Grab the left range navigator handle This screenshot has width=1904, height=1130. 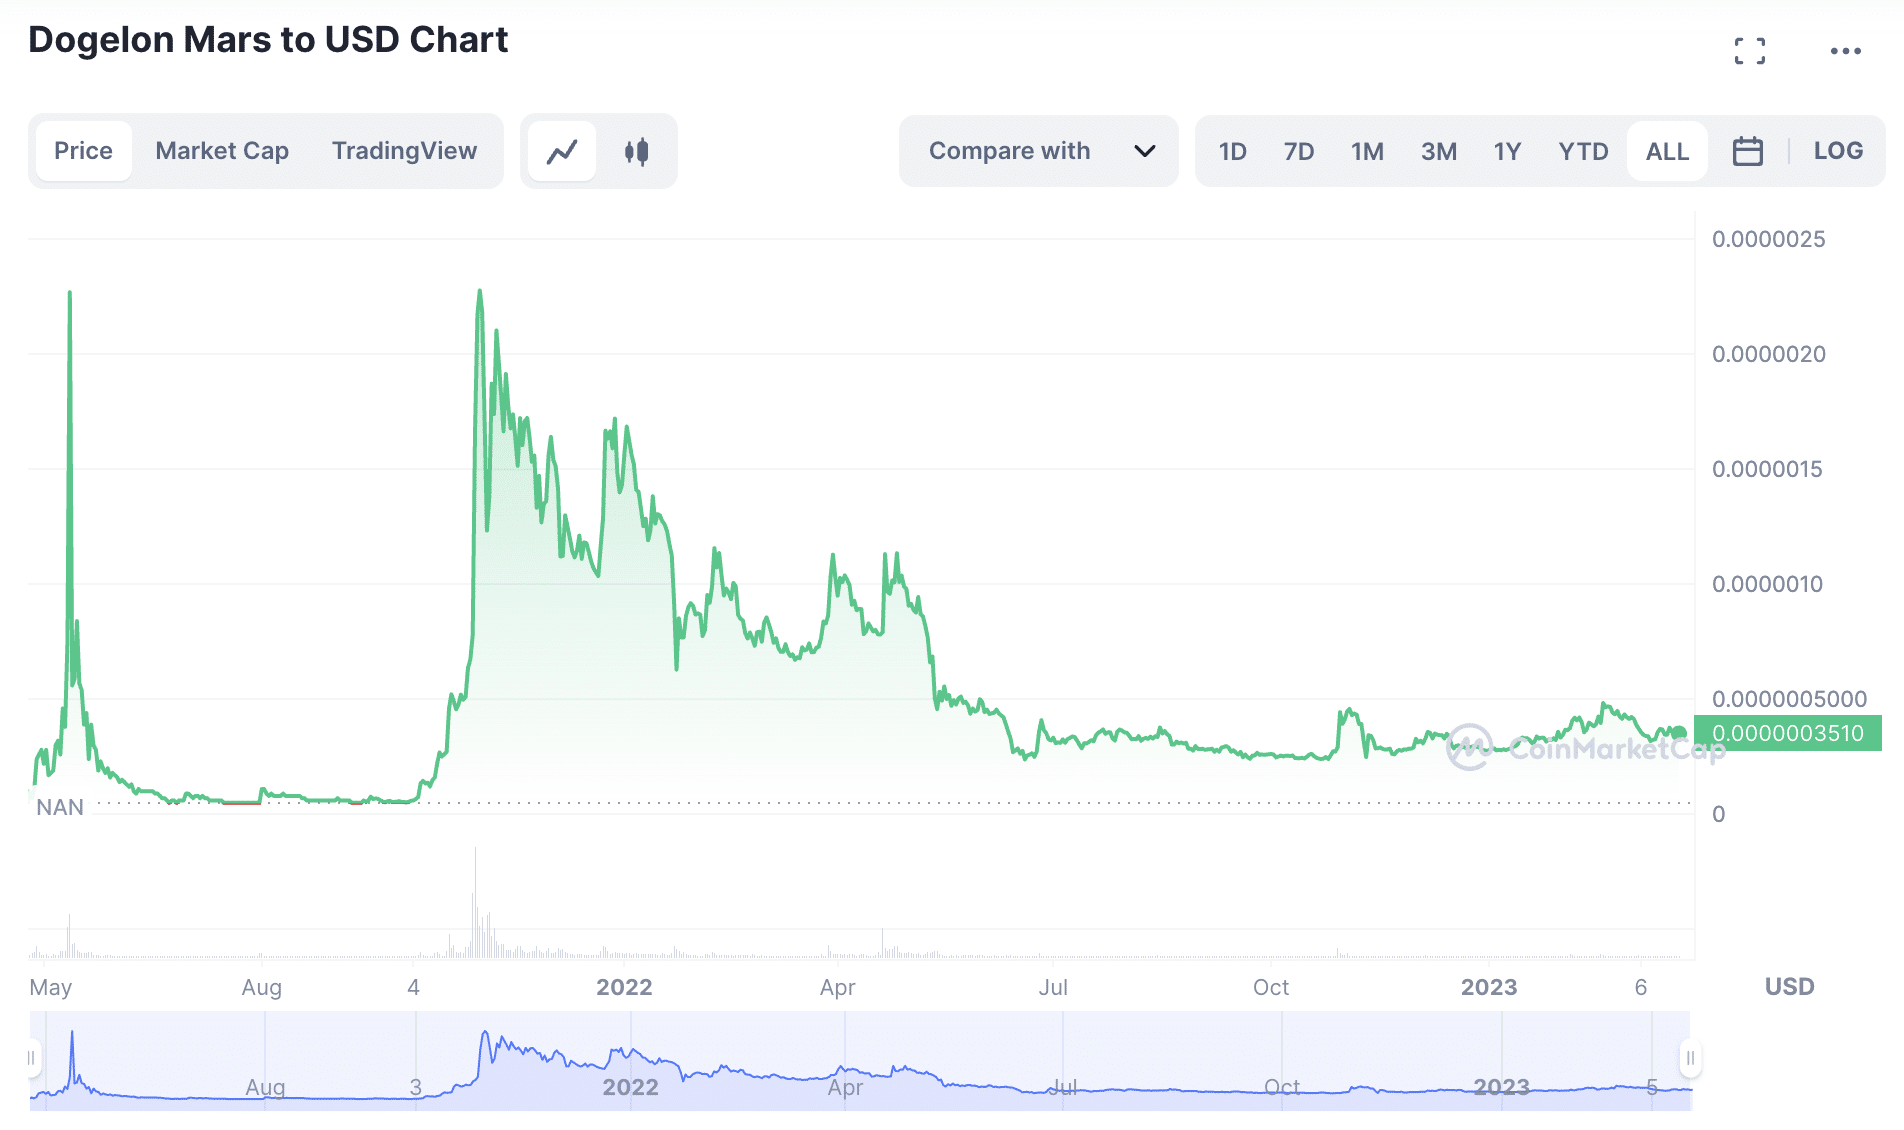point(32,1058)
